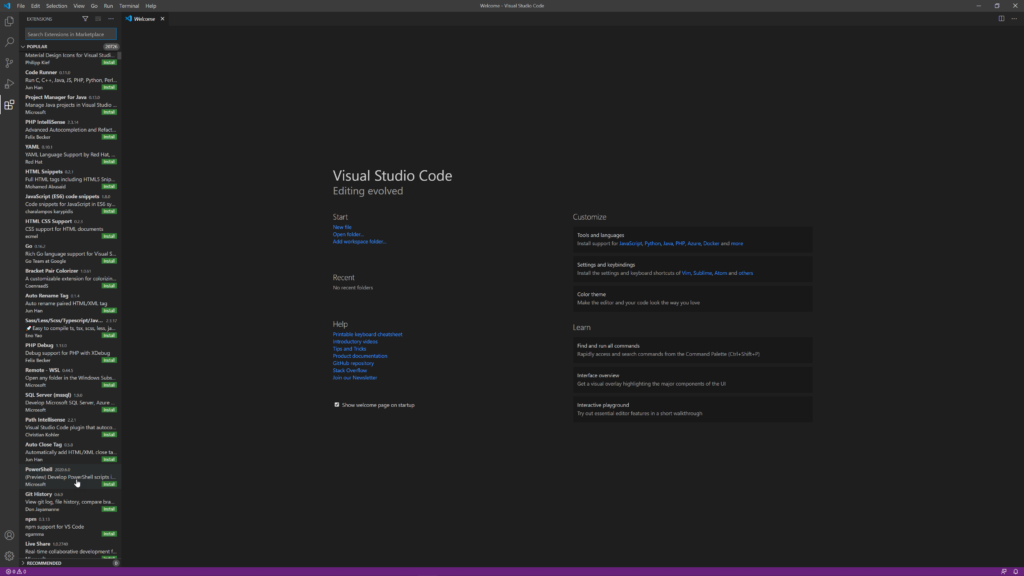Open Printable keyboard cheatsheet link
This screenshot has width=1024, height=576.
(368, 334)
